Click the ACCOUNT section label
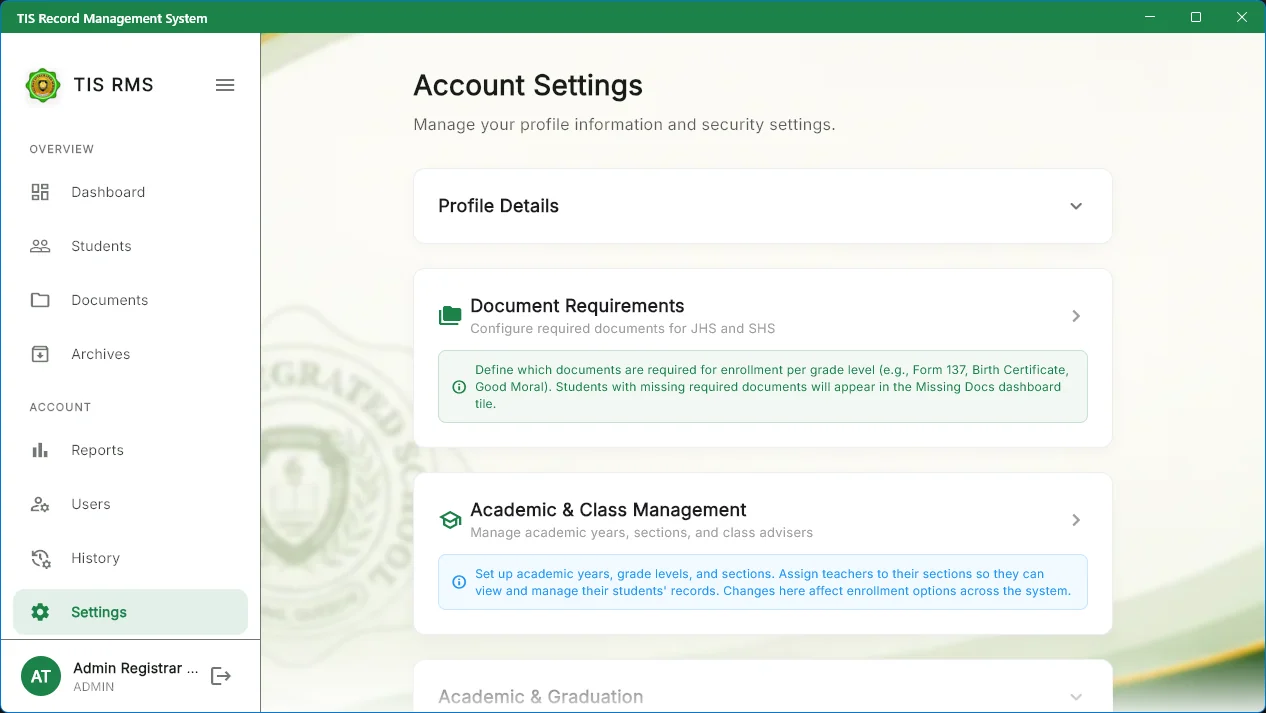The image size is (1266, 713). pyautogui.click(x=60, y=407)
